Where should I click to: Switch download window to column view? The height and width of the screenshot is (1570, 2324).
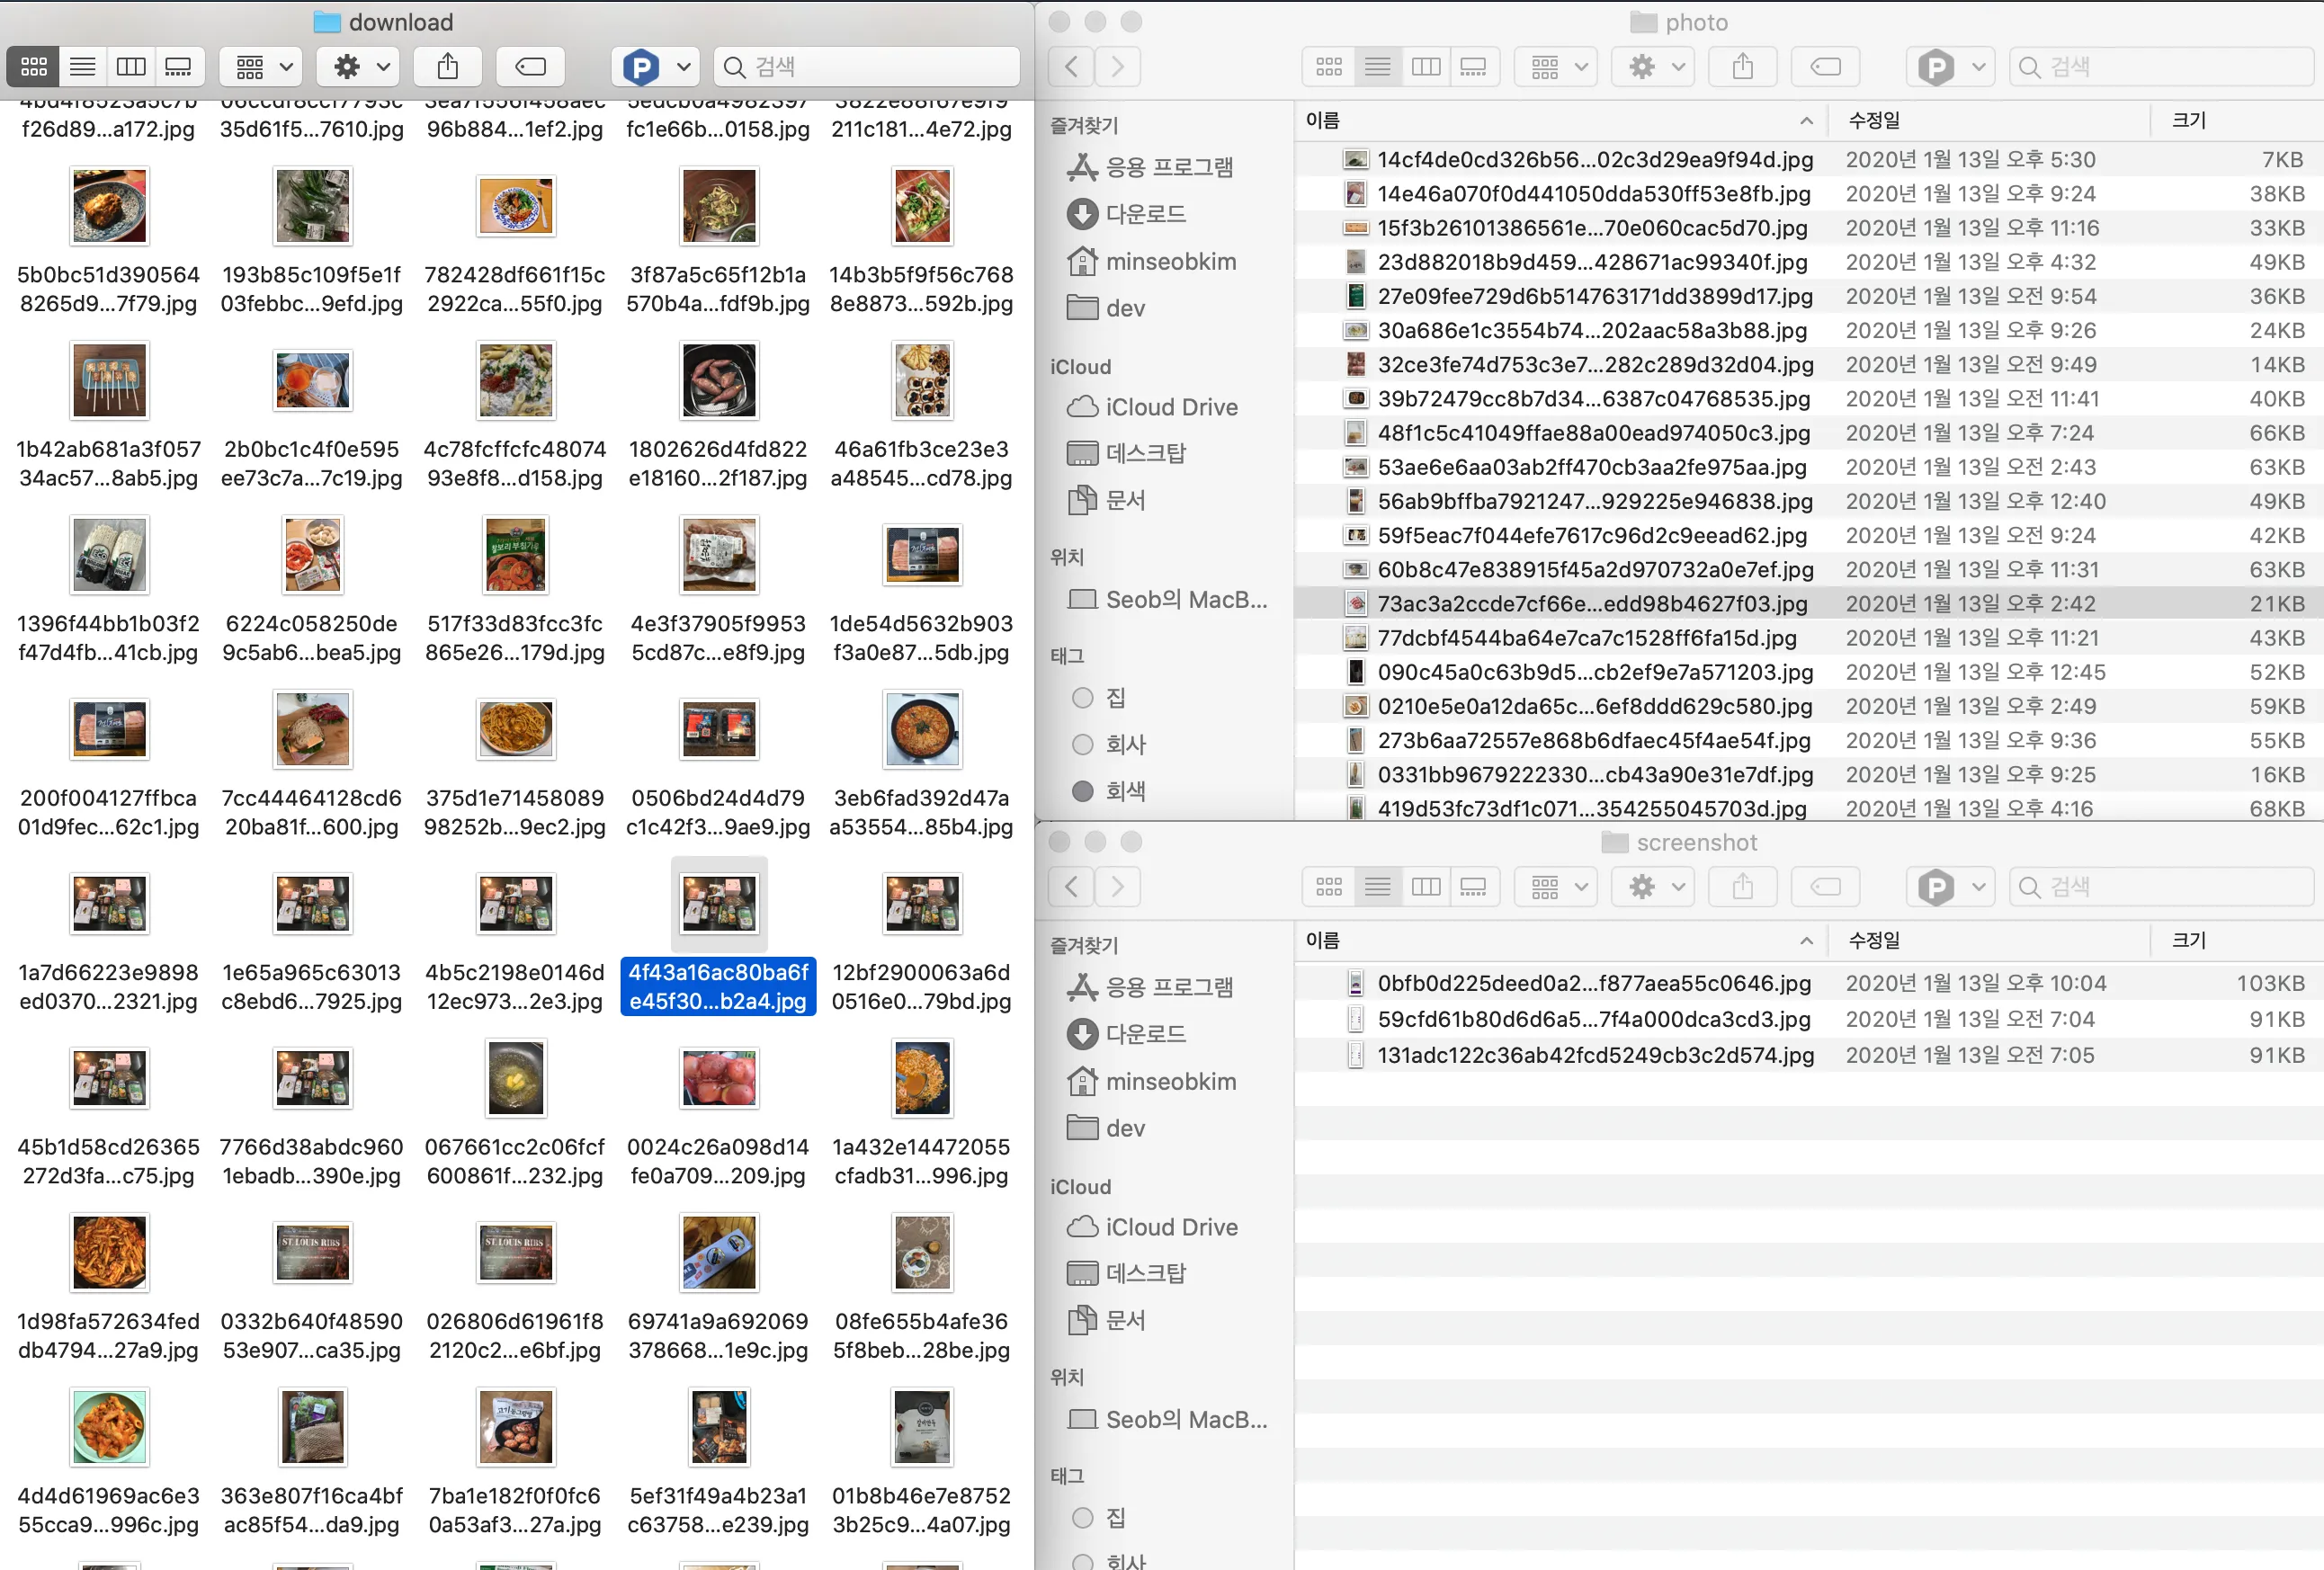[x=131, y=67]
